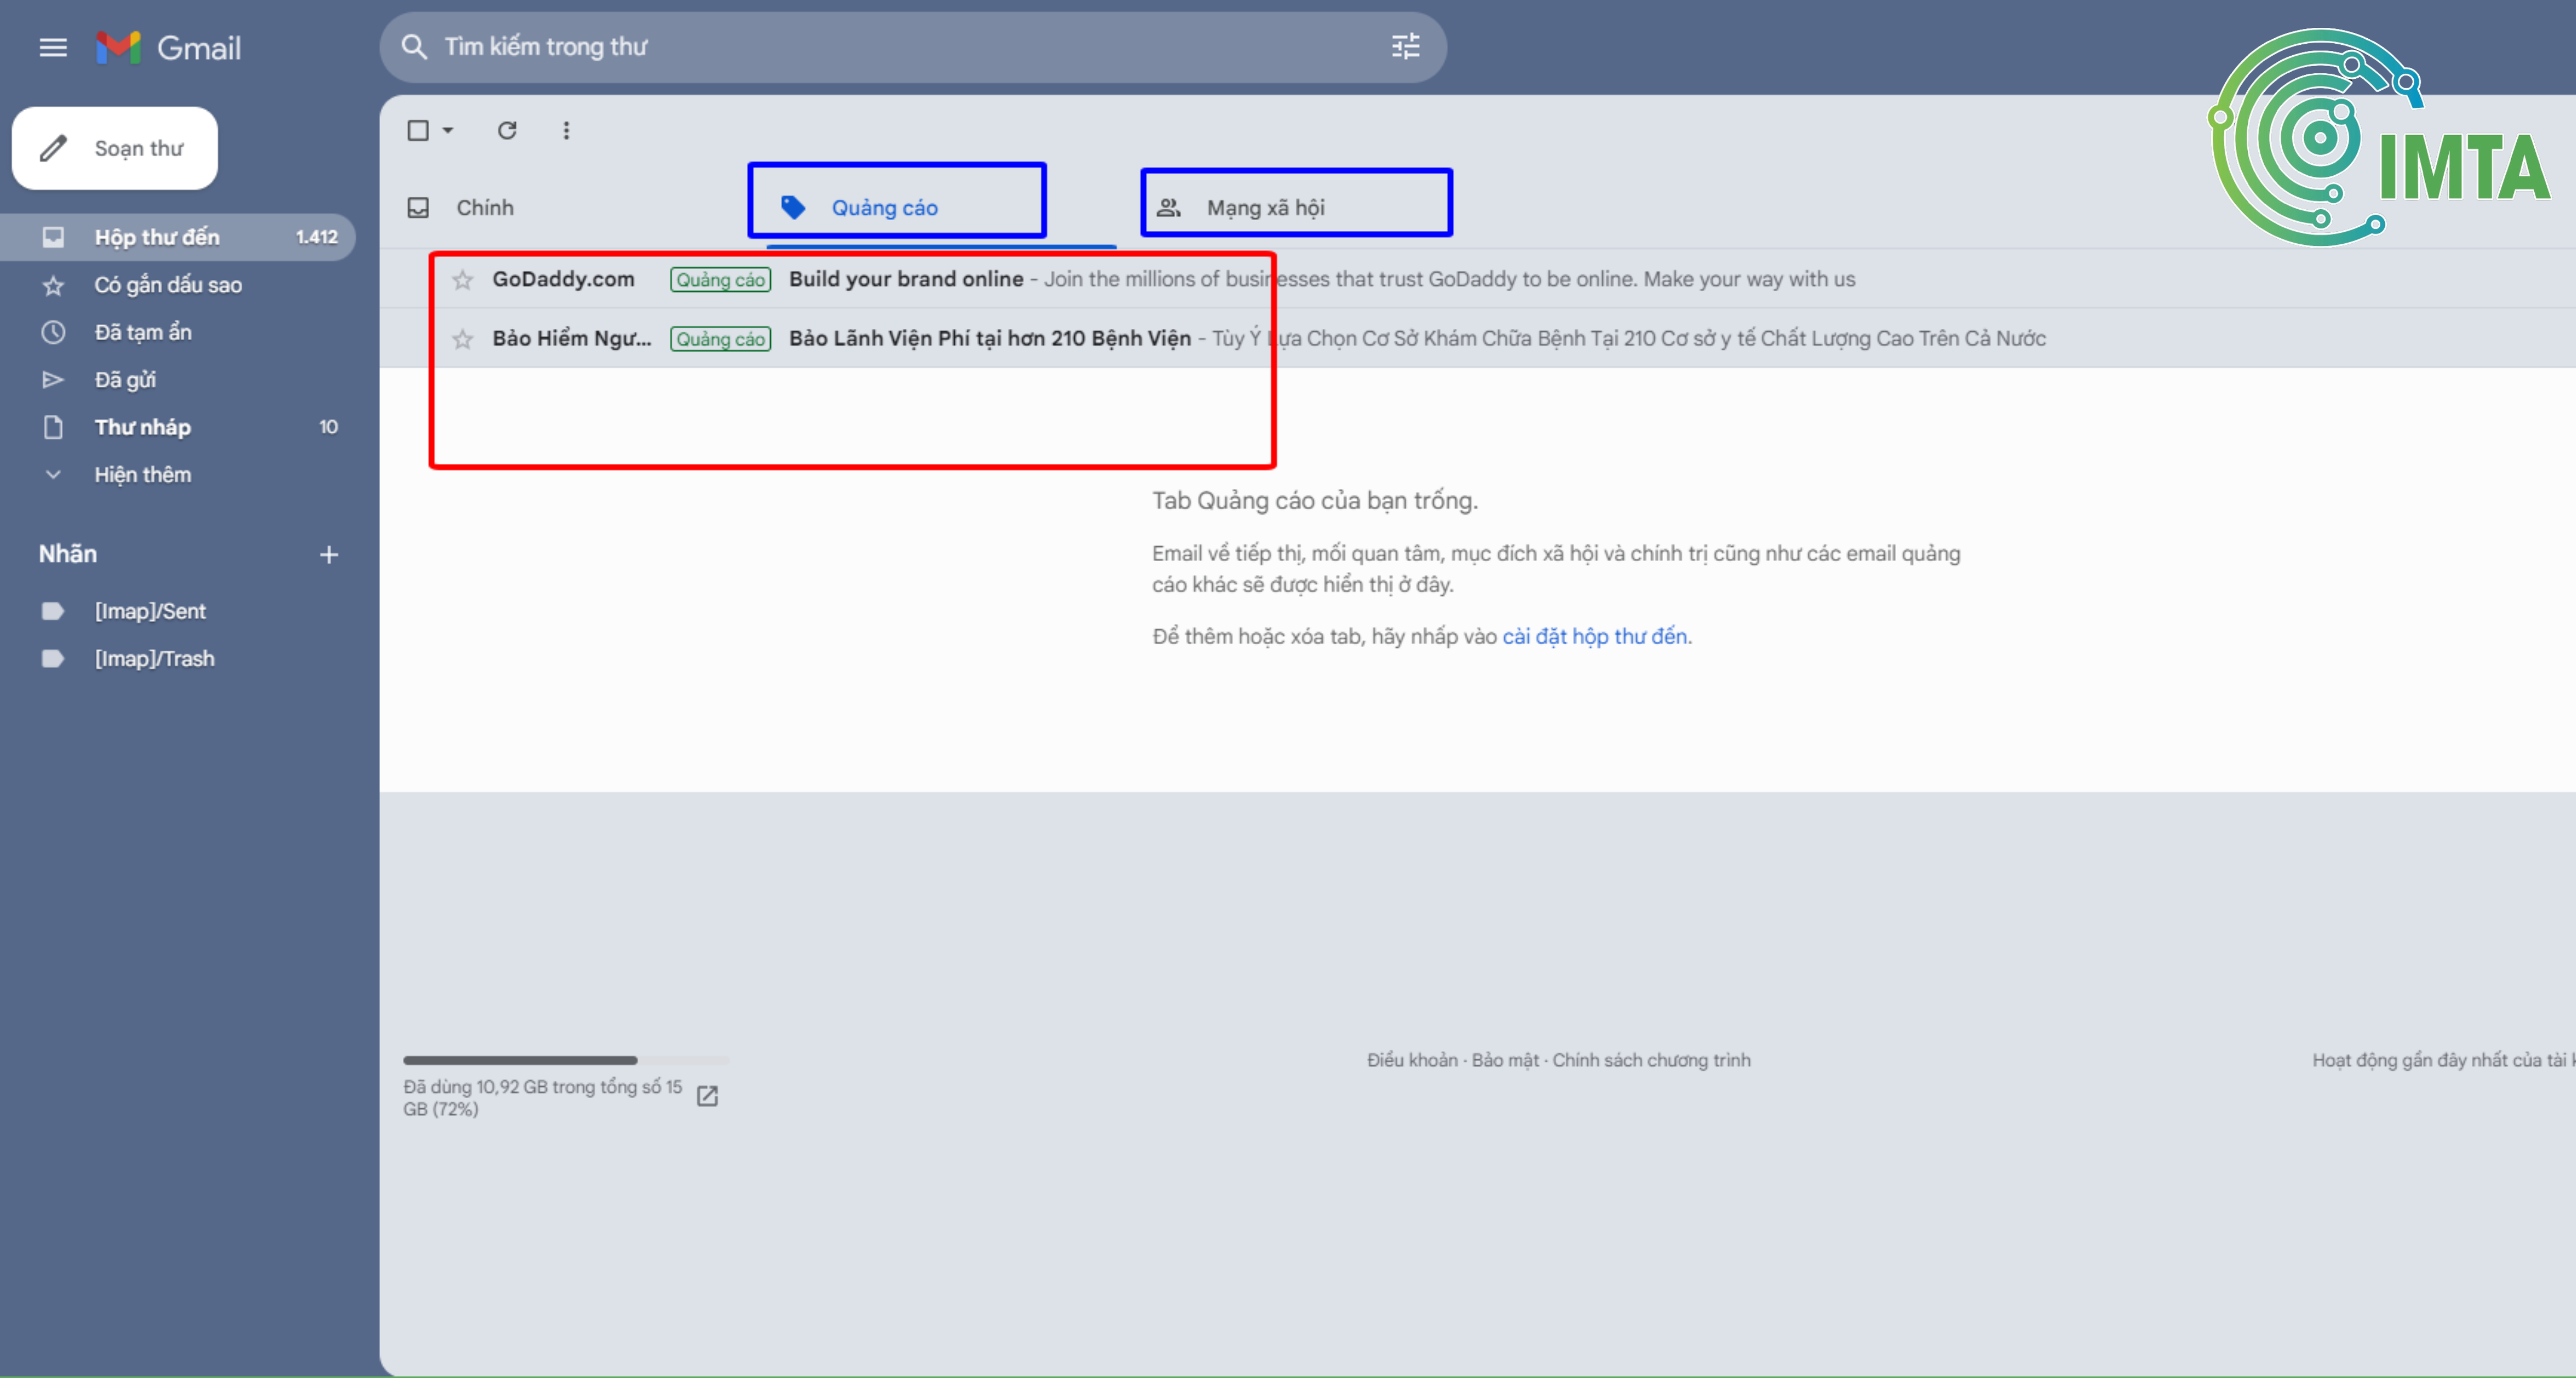
Task: Open the select dropdown arrow
Action: click(x=448, y=130)
